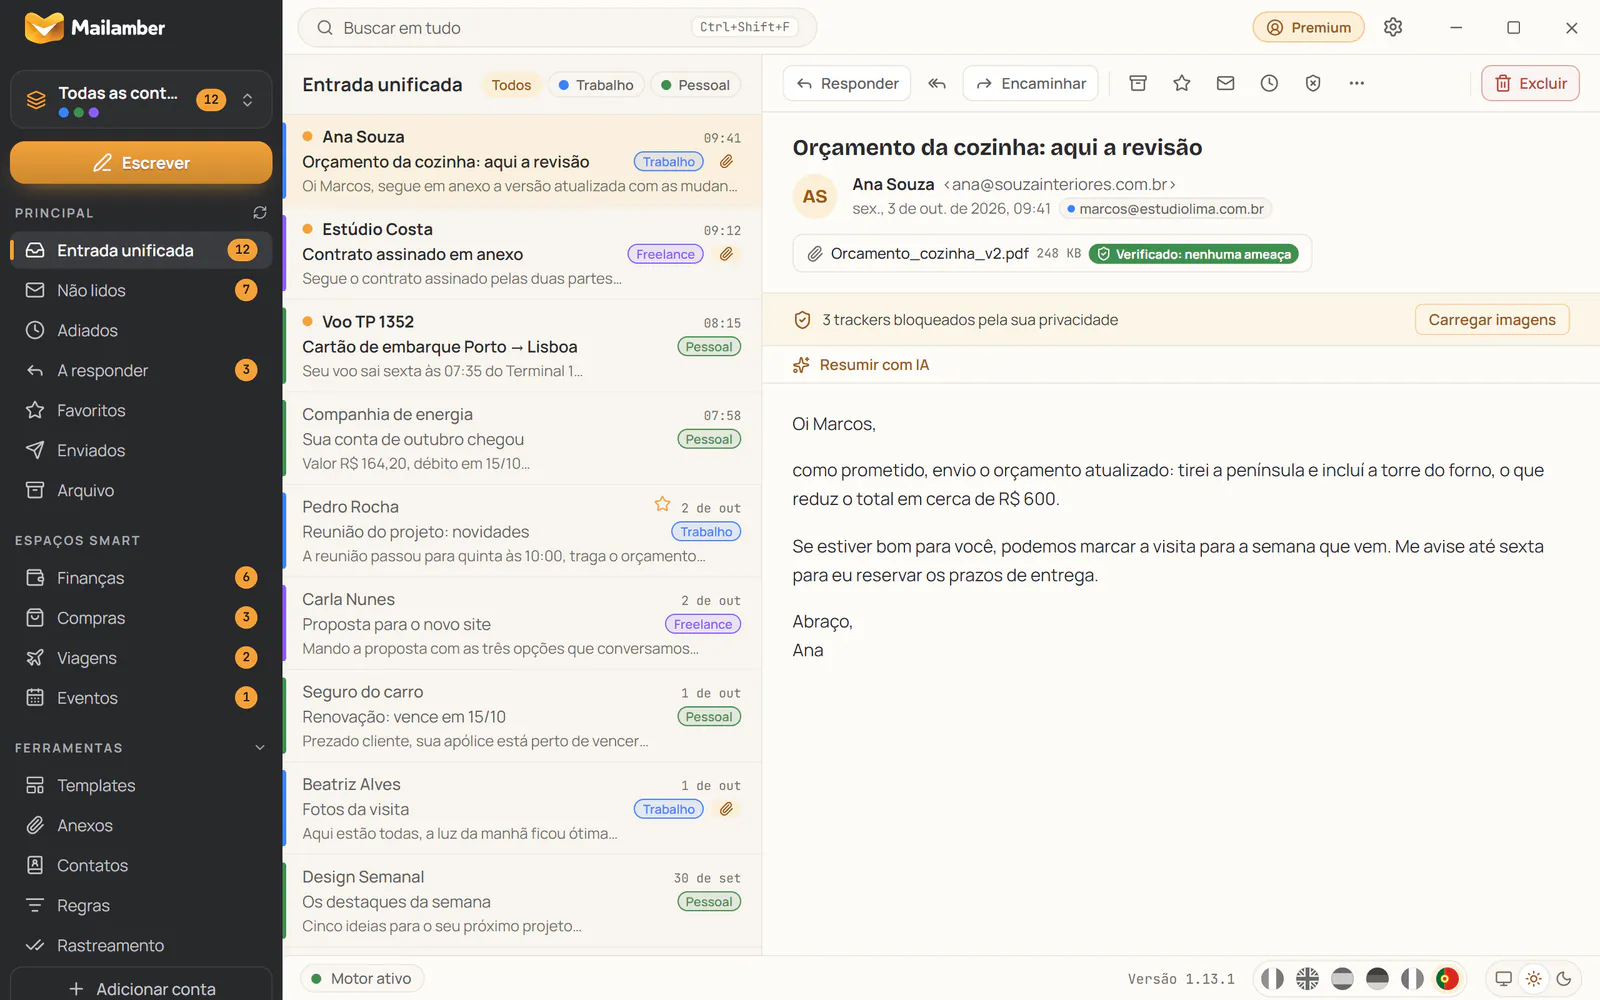Refresh mailboxes next to PRINCIPAL heading
The height and width of the screenshot is (1000, 1600).
260,213
